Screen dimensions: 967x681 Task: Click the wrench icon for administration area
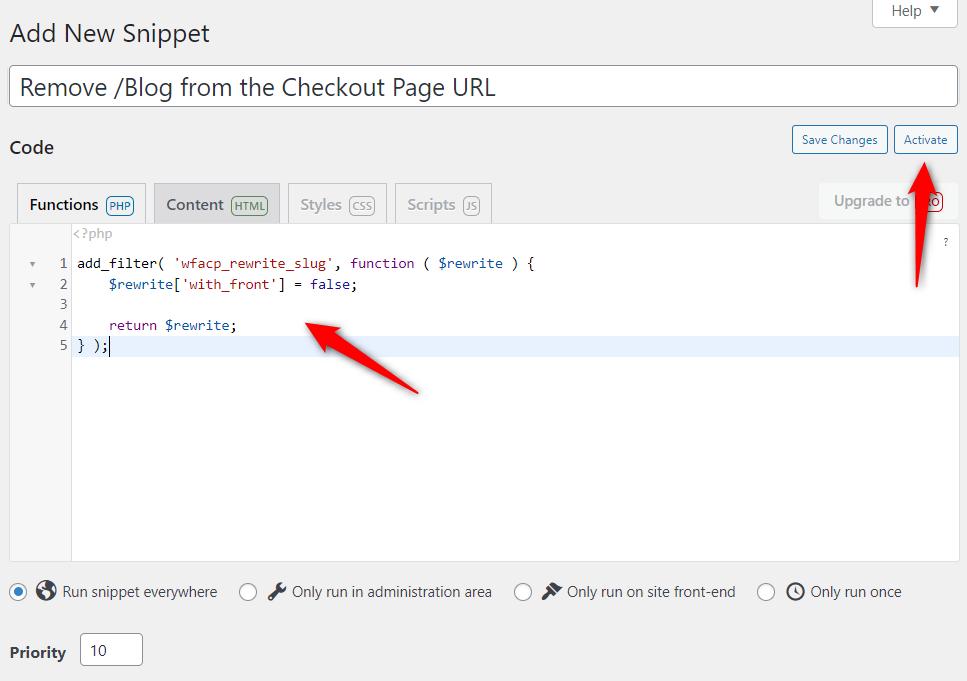point(277,591)
